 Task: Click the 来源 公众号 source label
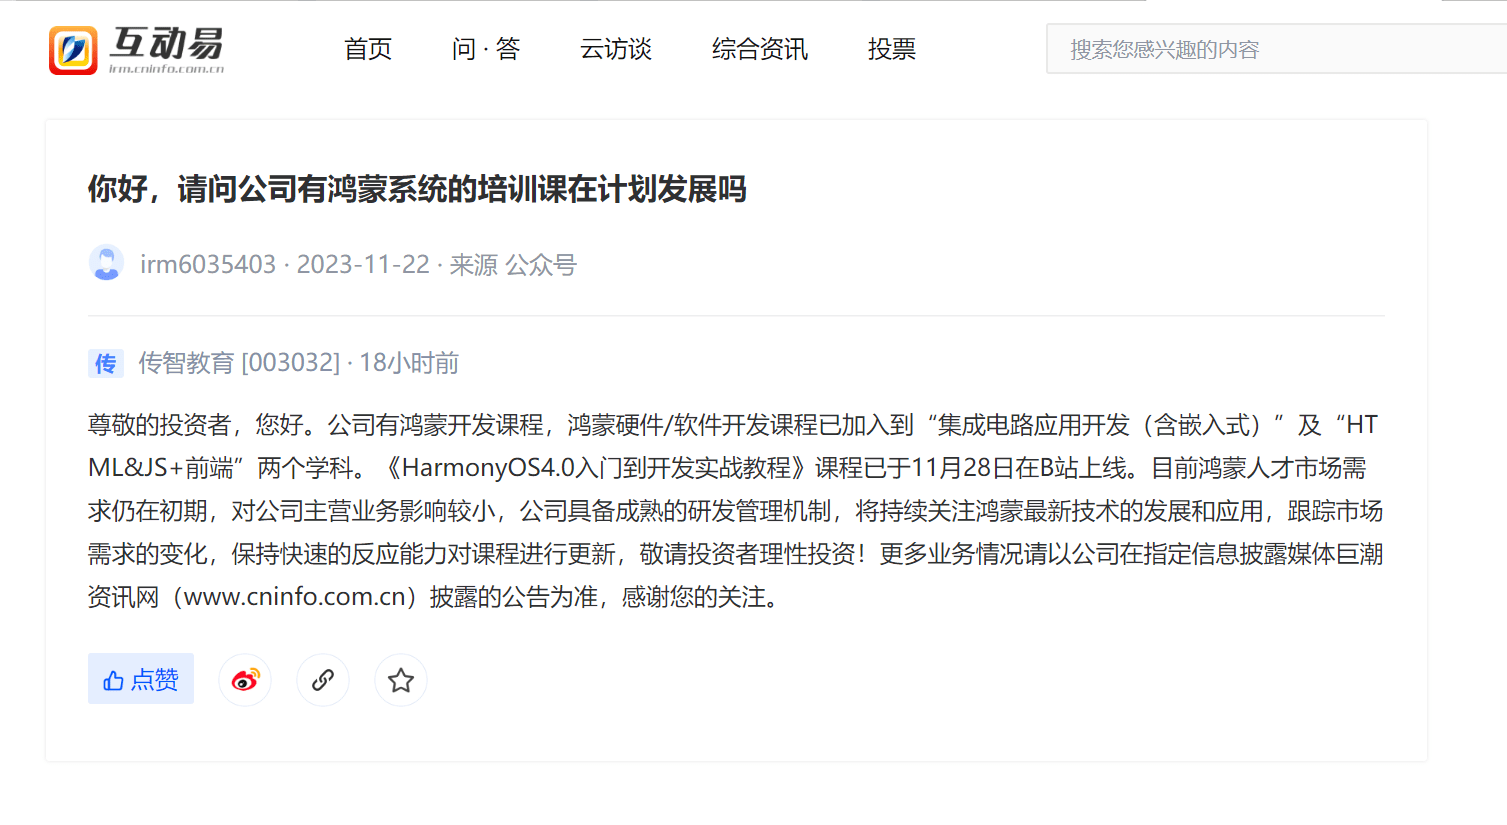513,264
